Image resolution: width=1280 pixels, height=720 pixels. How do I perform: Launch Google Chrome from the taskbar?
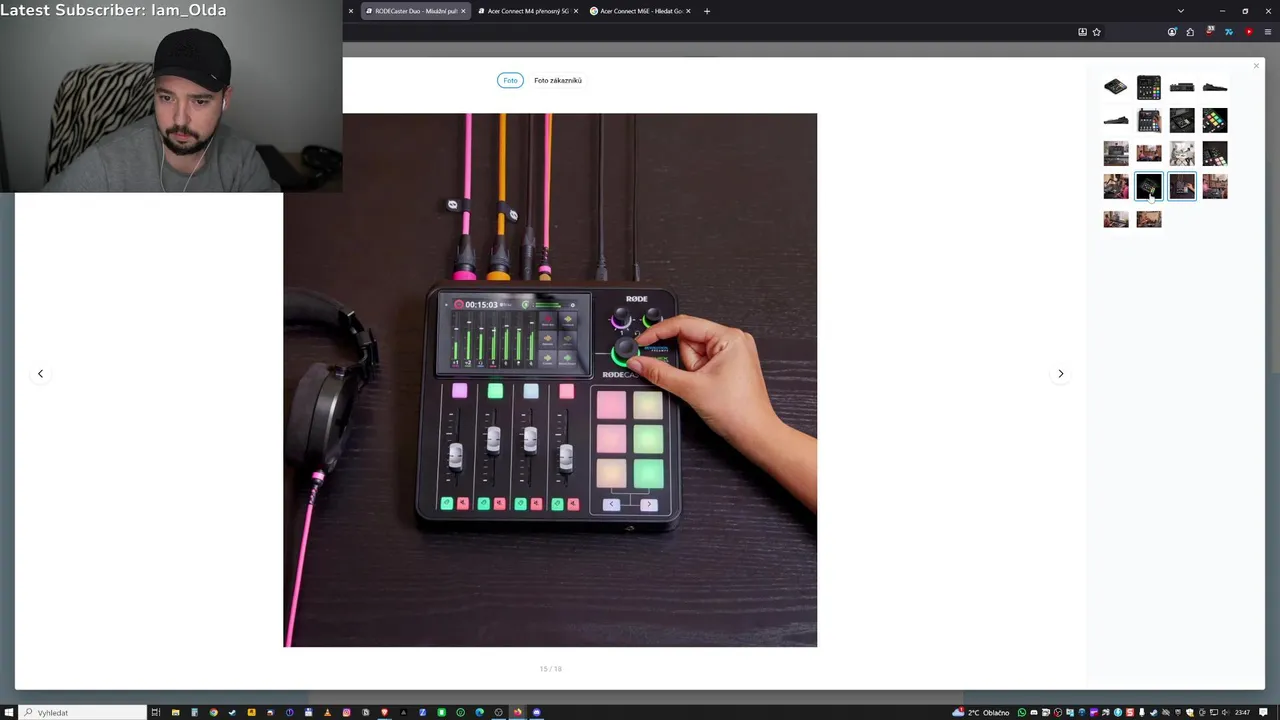[x=214, y=712]
